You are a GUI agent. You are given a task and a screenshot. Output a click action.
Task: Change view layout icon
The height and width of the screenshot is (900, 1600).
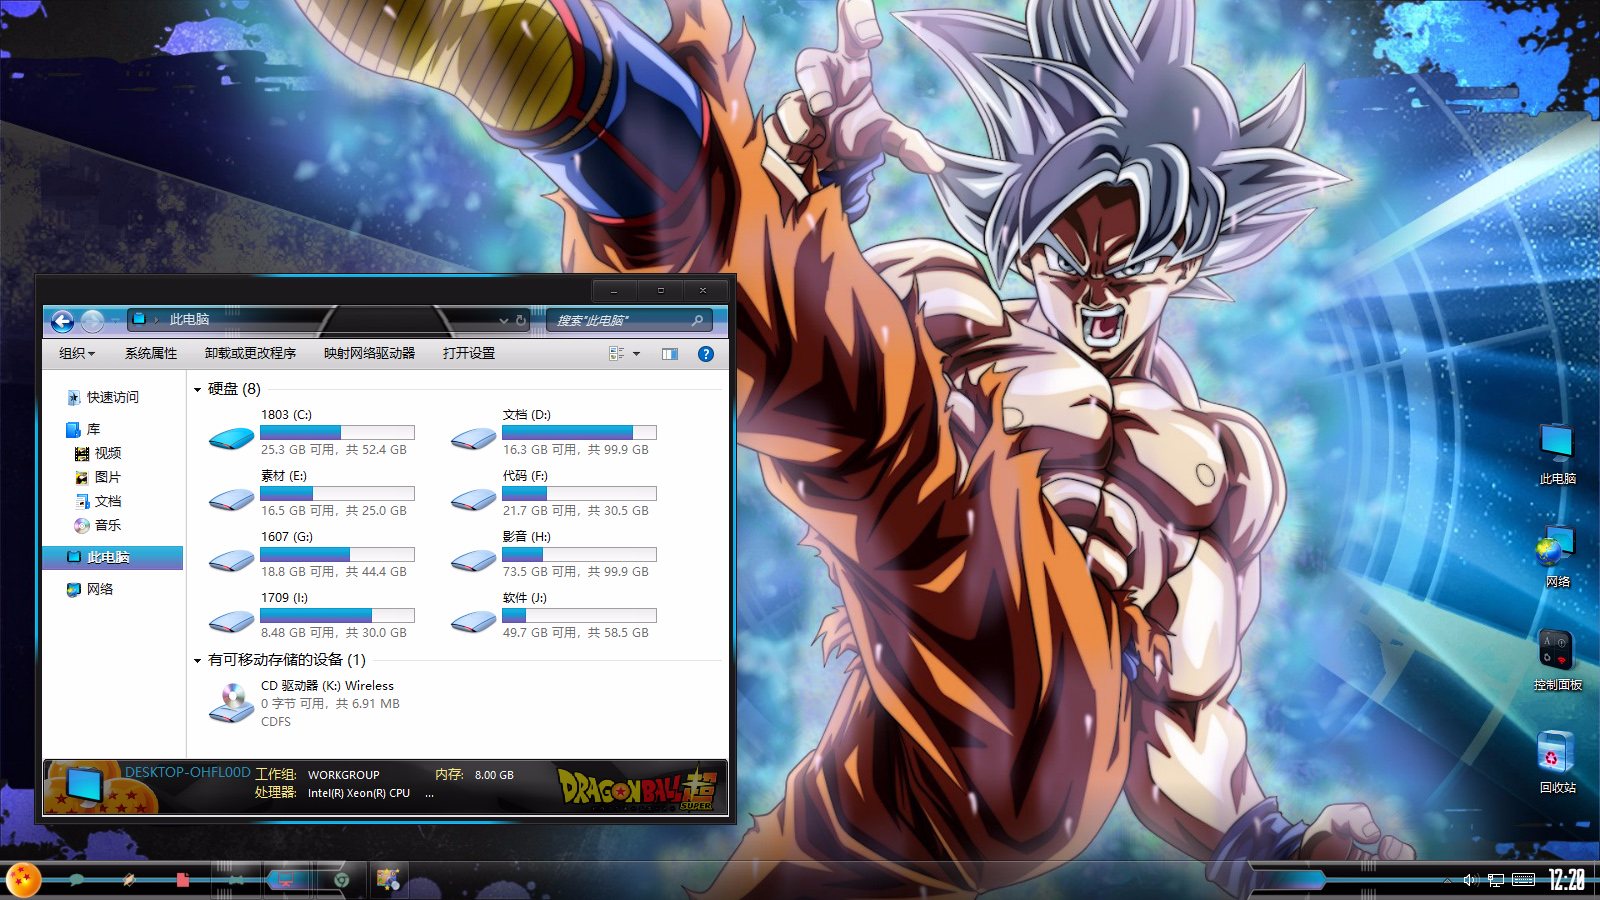pos(617,353)
